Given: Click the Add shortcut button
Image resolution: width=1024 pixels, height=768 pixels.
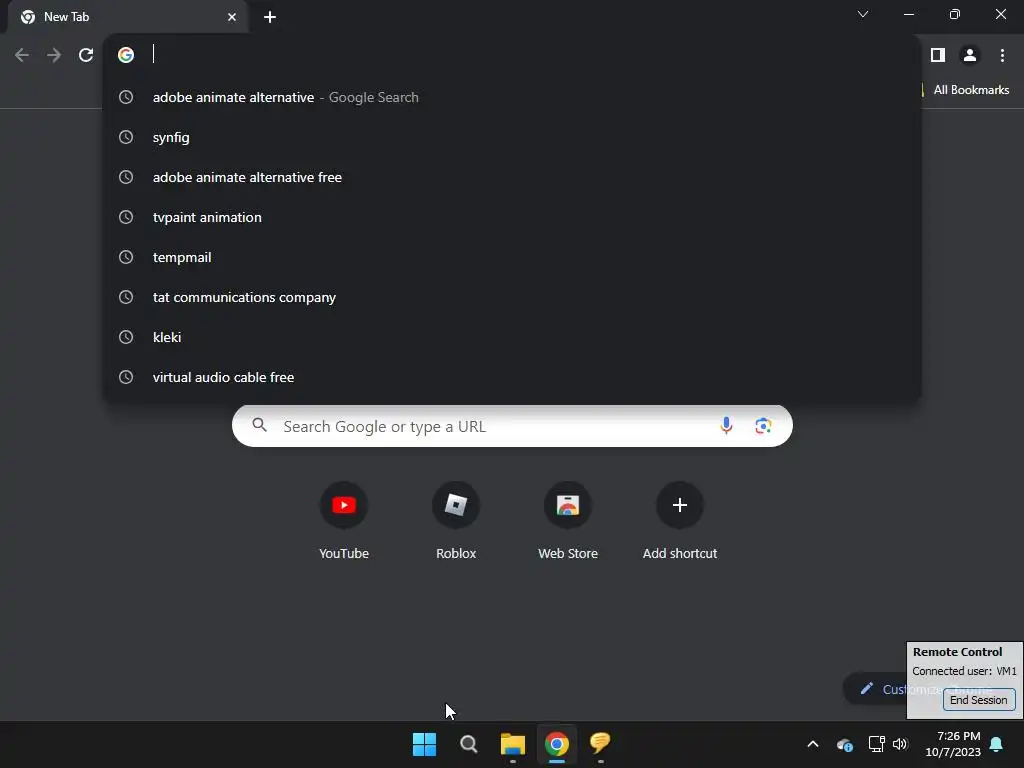Looking at the screenshot, I should tap(680, 521).
